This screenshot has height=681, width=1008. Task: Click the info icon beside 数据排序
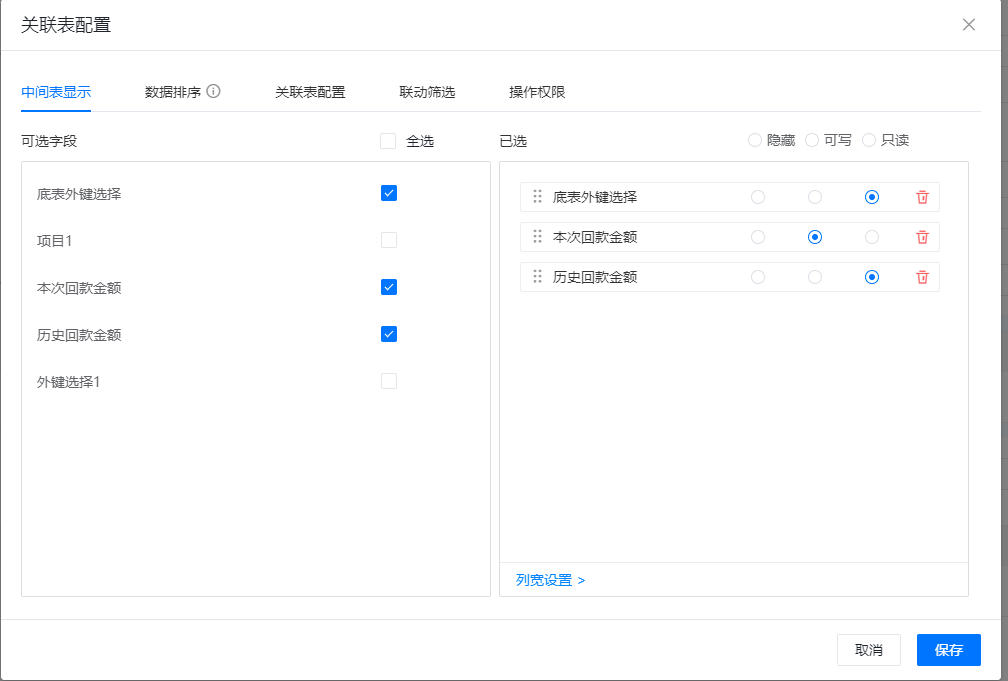213,91
